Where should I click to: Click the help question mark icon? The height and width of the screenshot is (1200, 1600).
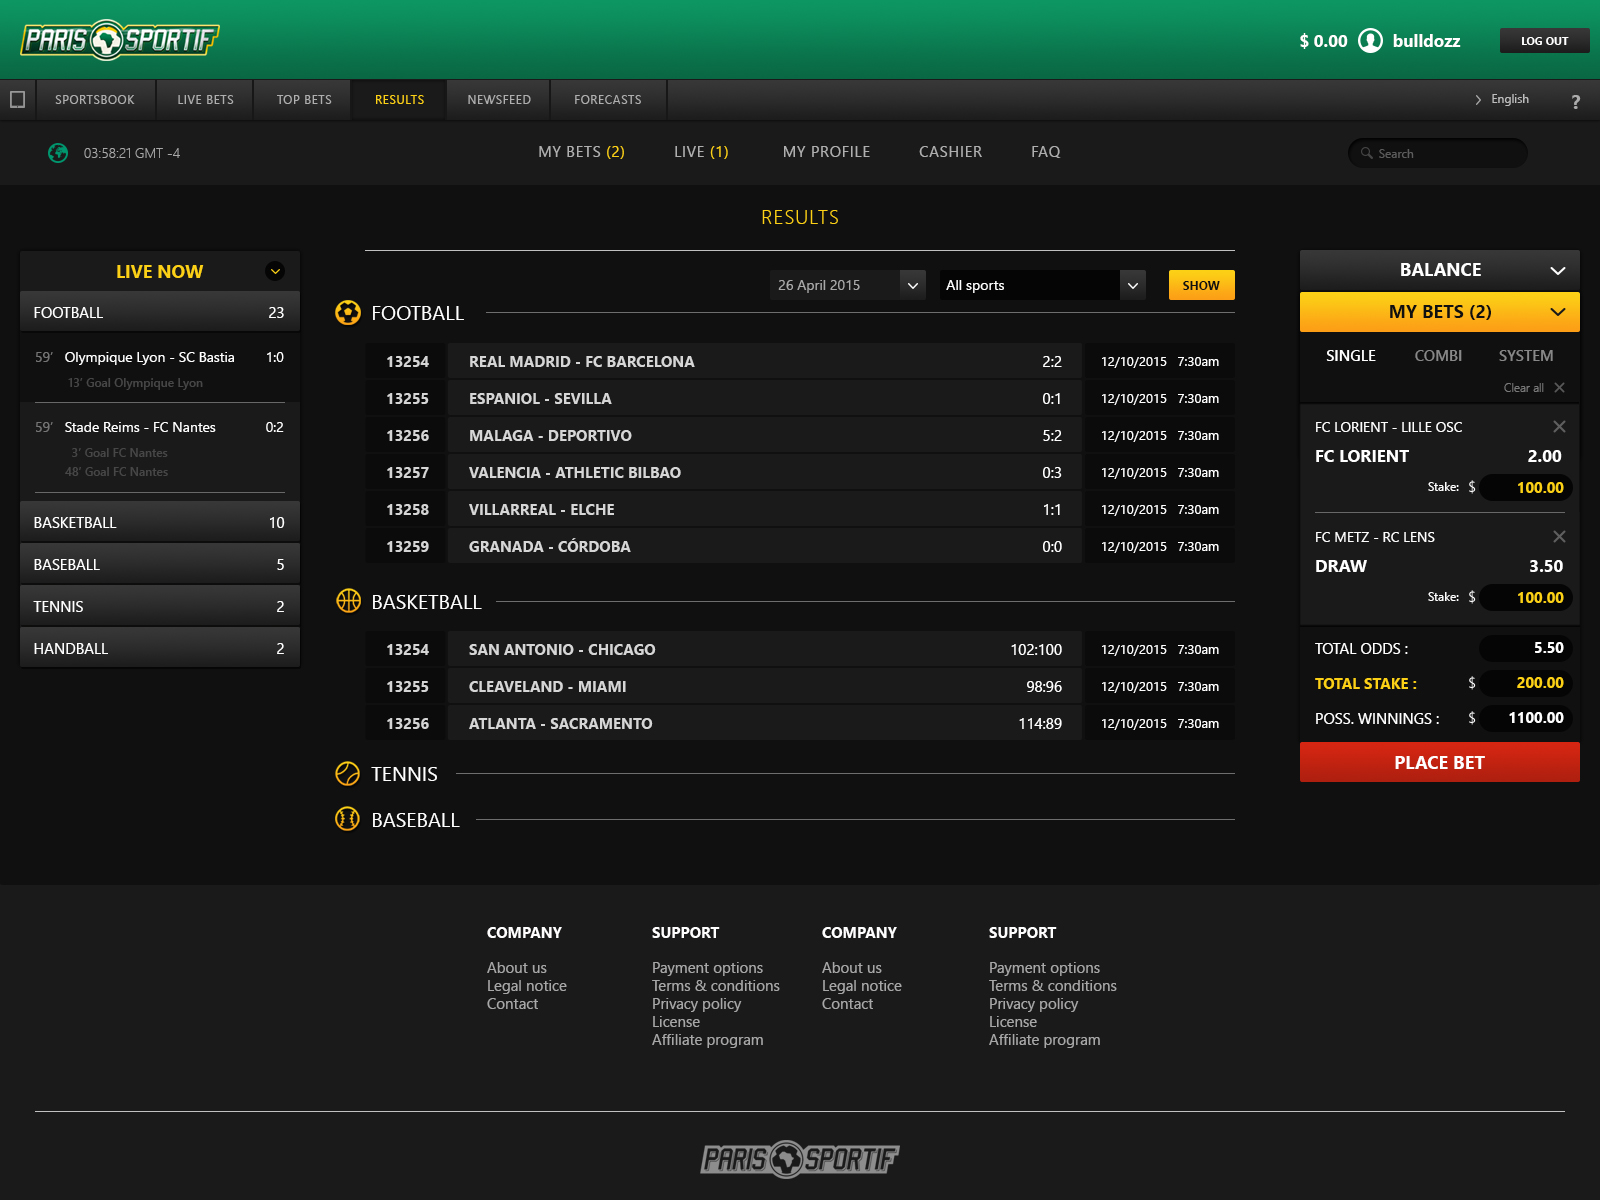coord(1575,101)
